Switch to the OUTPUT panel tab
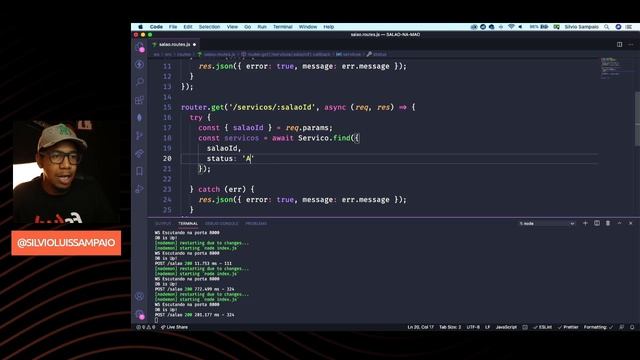 point(163,224)
